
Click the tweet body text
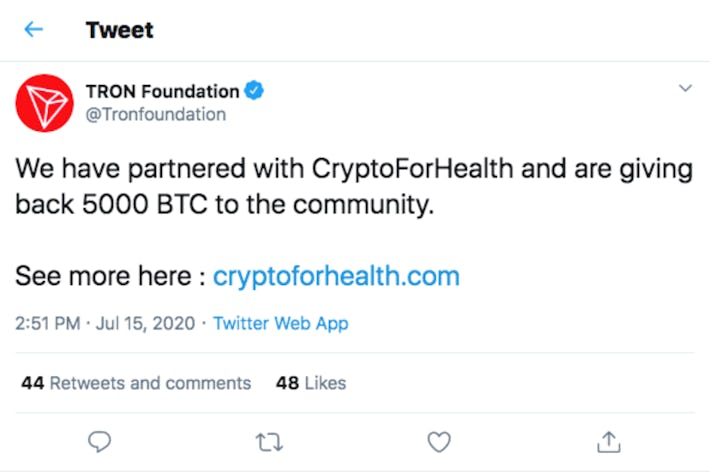(354, 186)
